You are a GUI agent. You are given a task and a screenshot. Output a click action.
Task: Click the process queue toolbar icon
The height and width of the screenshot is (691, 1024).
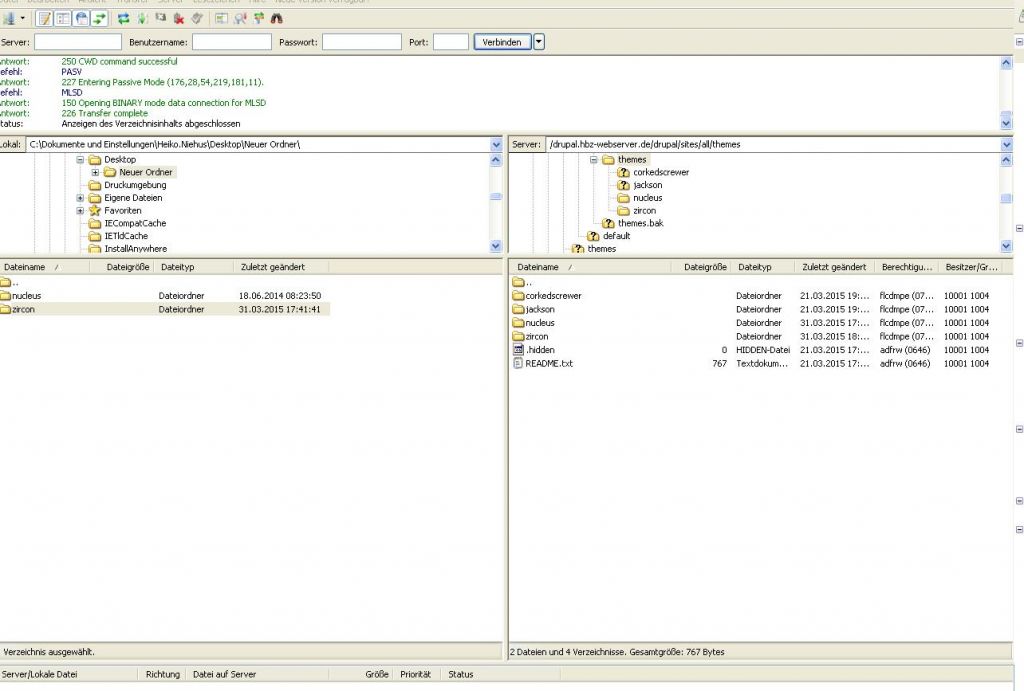point(142,18)
